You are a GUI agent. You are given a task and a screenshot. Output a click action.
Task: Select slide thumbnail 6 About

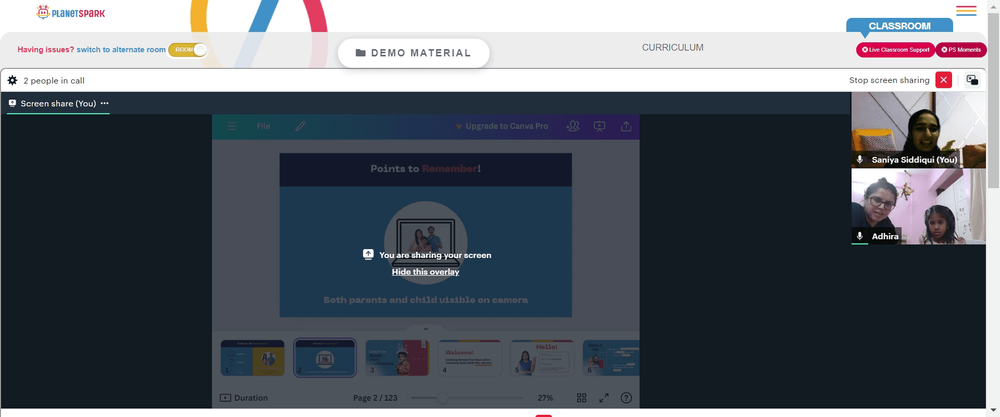[611, 358]
